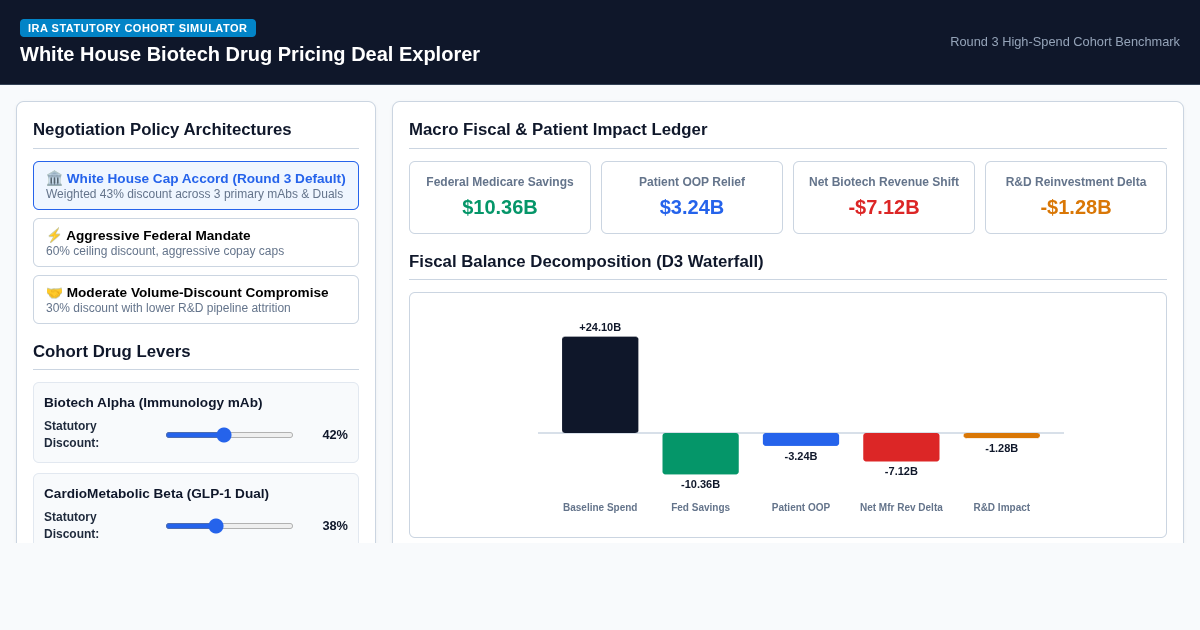1200x630 pixels.
Task: Click the -7.12B waterfall bar label
Action: (x=901, y=471)
